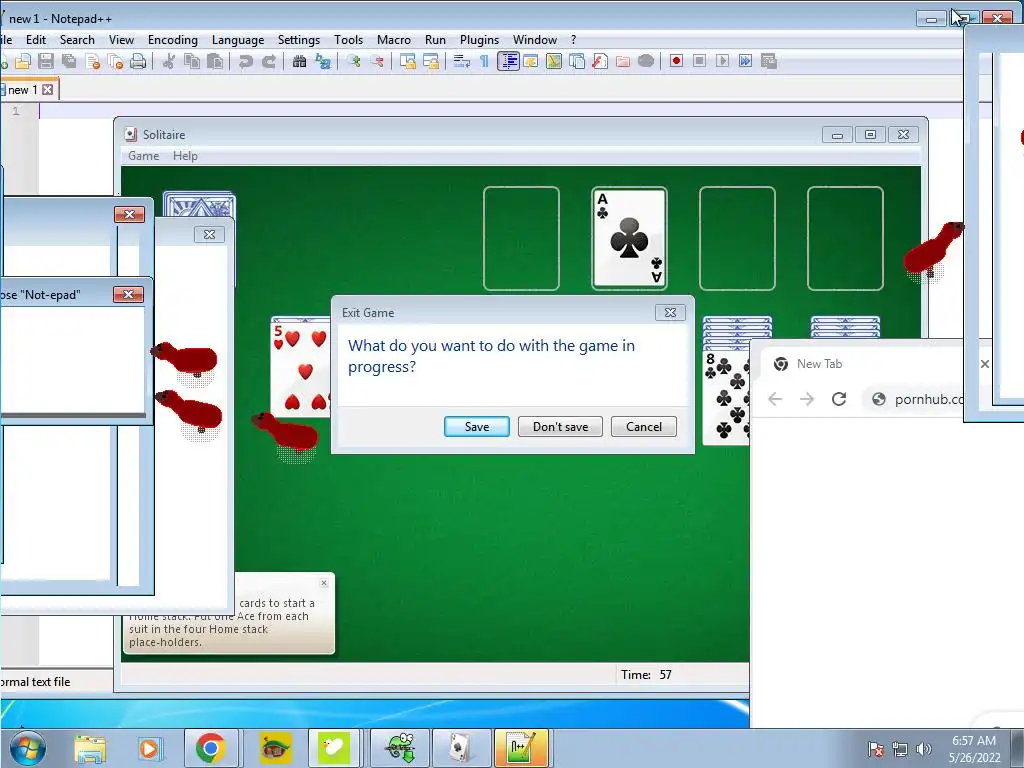Click the Undo arrow in Notepad++ toolbar
Screen dimensions: 1024x768
[246, 61]
